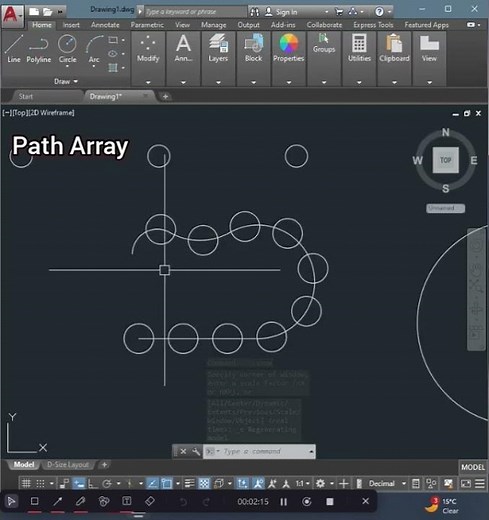Click the [2D Wireframe] visual style label
The image size is (489, 520).
click(51, 113)
